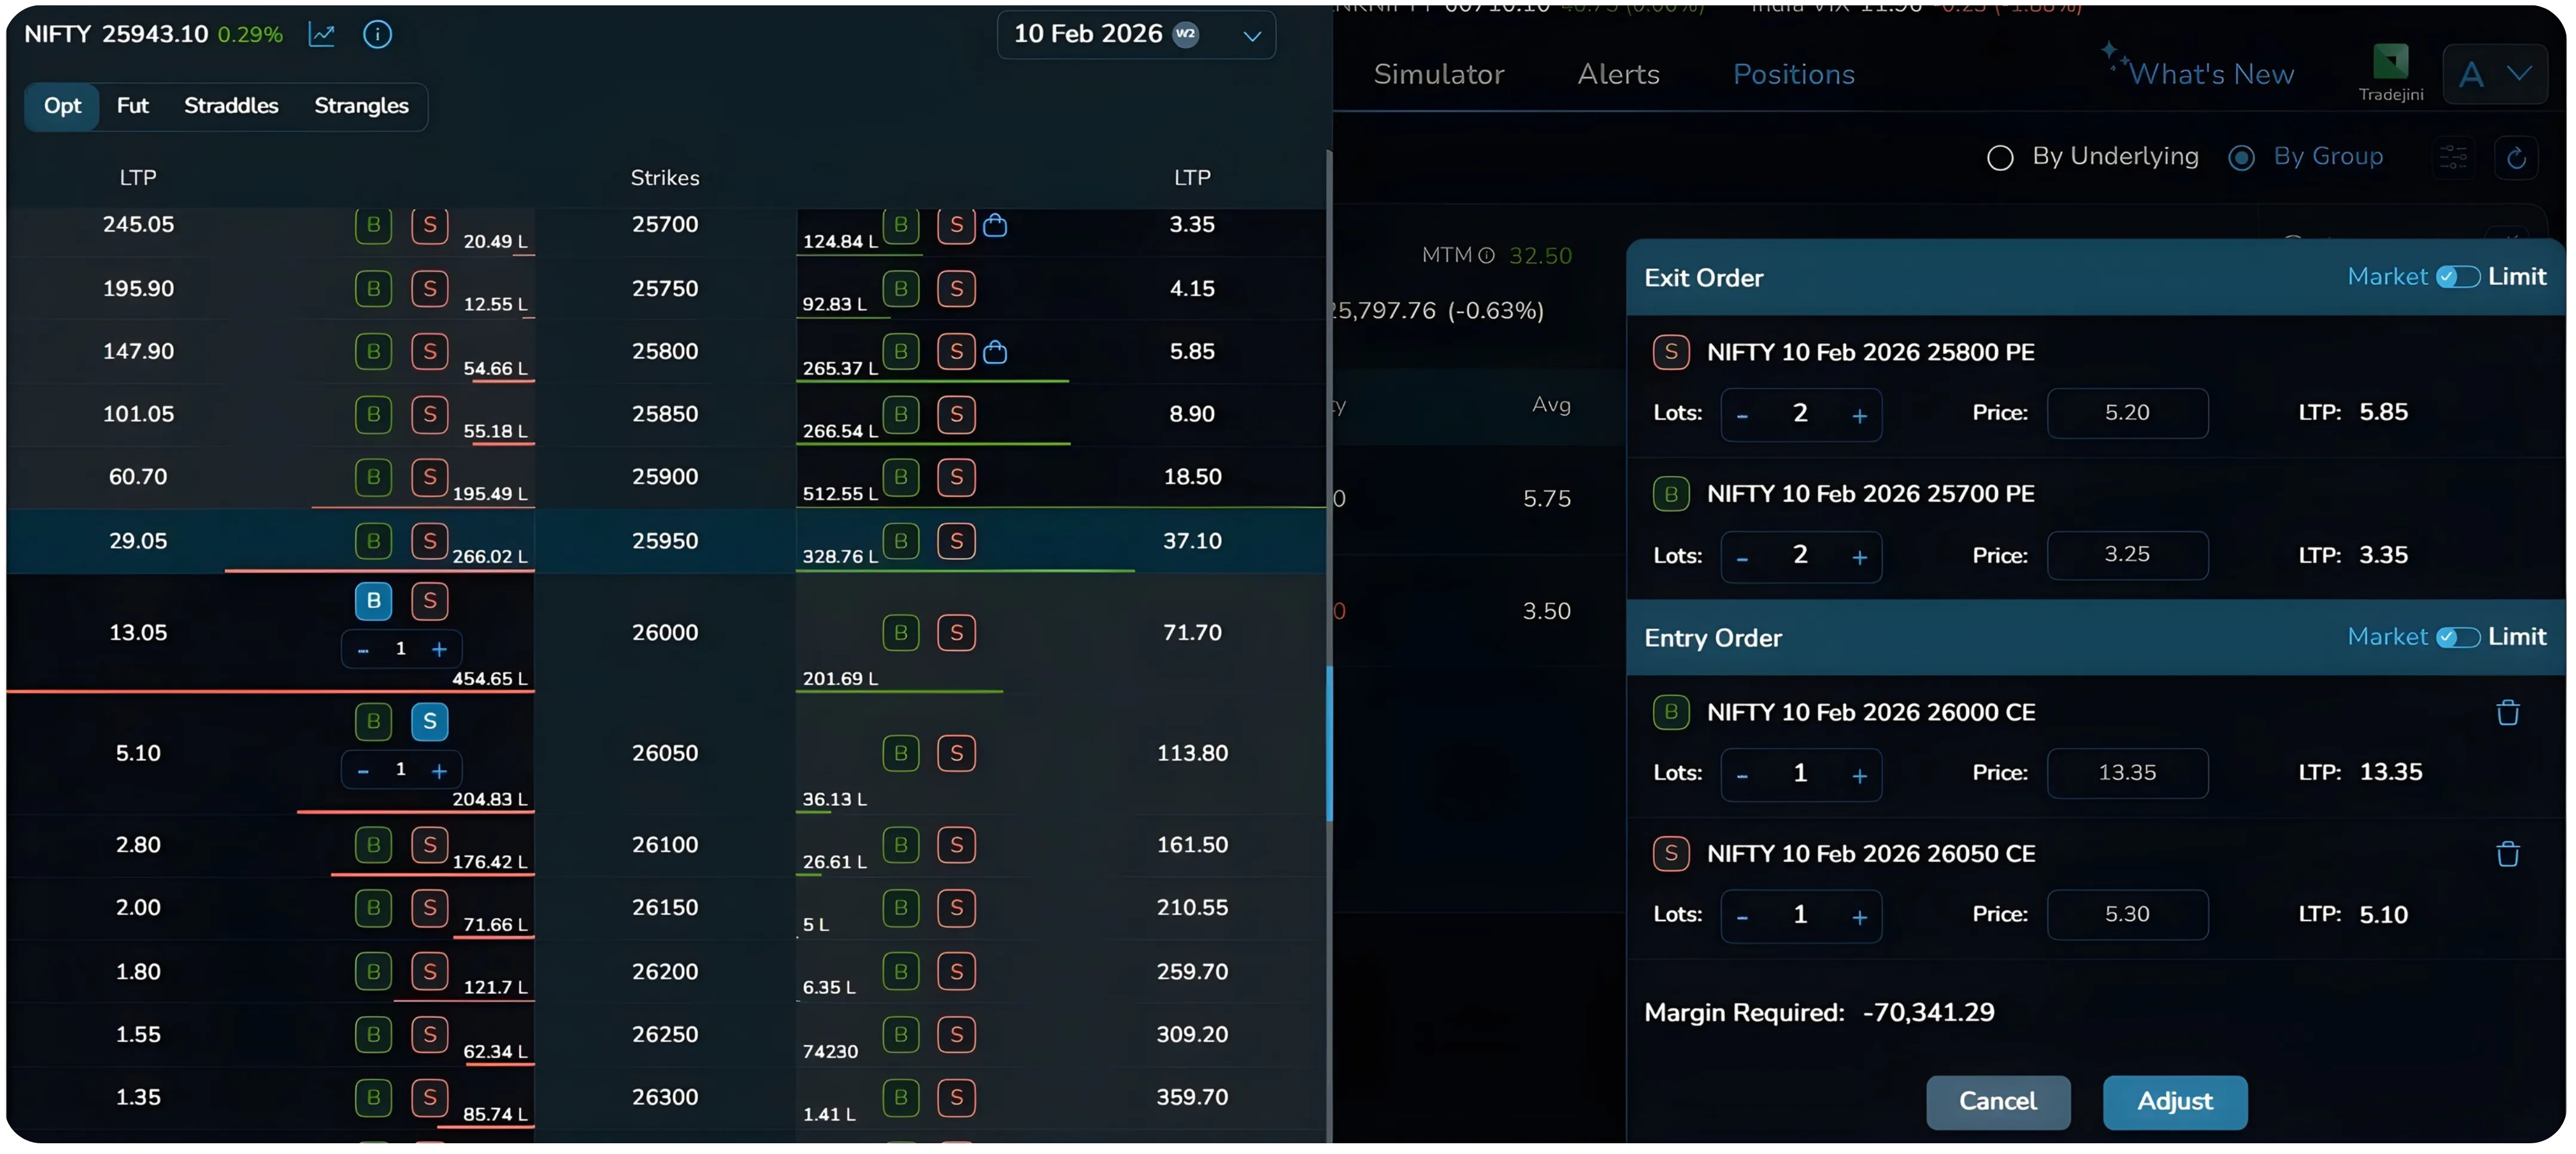The image size is (2576, 1154).
Task: Open the 10 Feb 2026 expiry dropdown
Action: [x=1135, y=34]
